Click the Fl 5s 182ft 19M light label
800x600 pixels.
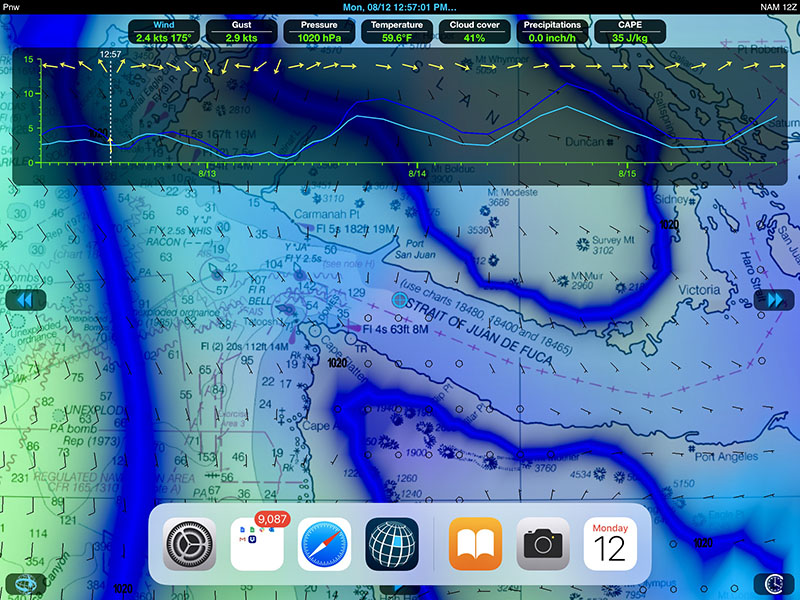(x=355, y=229)
